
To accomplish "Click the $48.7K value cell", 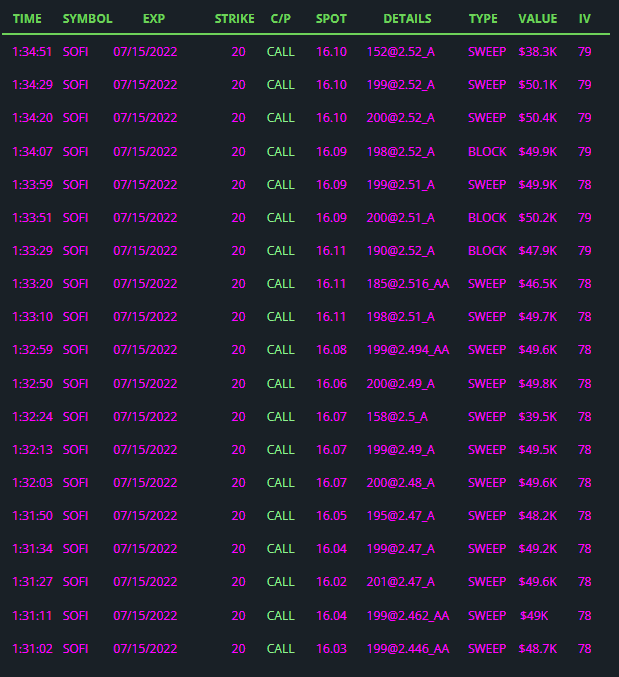I will point(537,649).
